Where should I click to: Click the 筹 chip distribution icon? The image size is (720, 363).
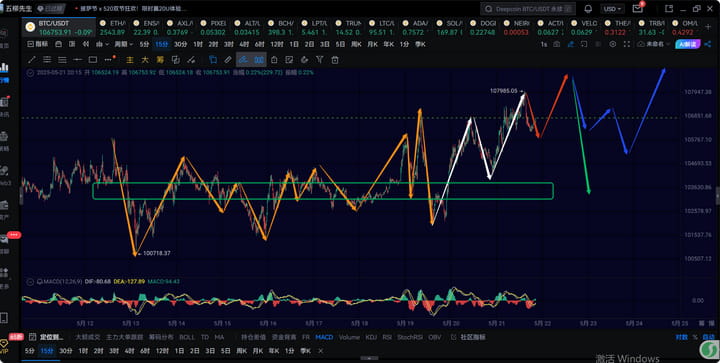coord(160,60)
